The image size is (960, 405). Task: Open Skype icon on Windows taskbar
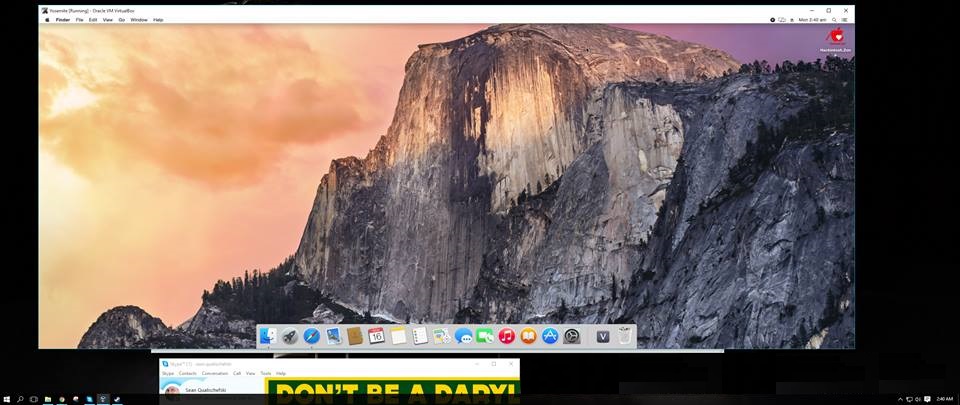[89, 399]
